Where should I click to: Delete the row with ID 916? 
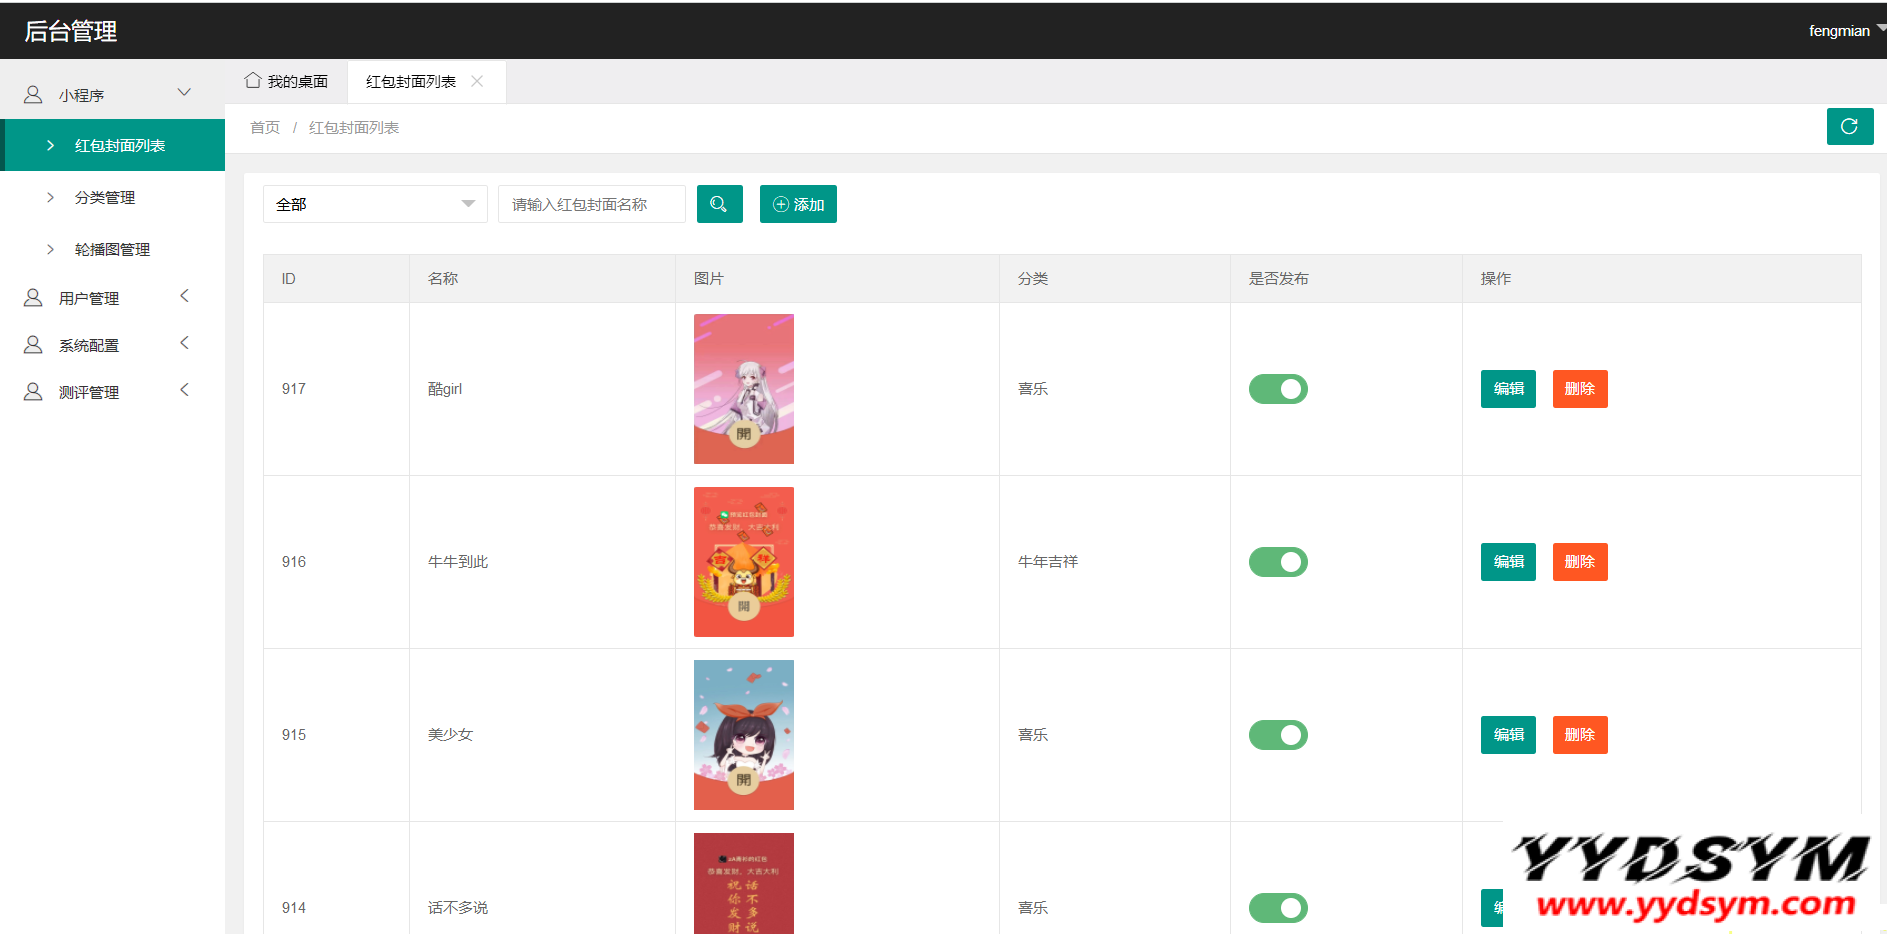(x=1579, y=562)
